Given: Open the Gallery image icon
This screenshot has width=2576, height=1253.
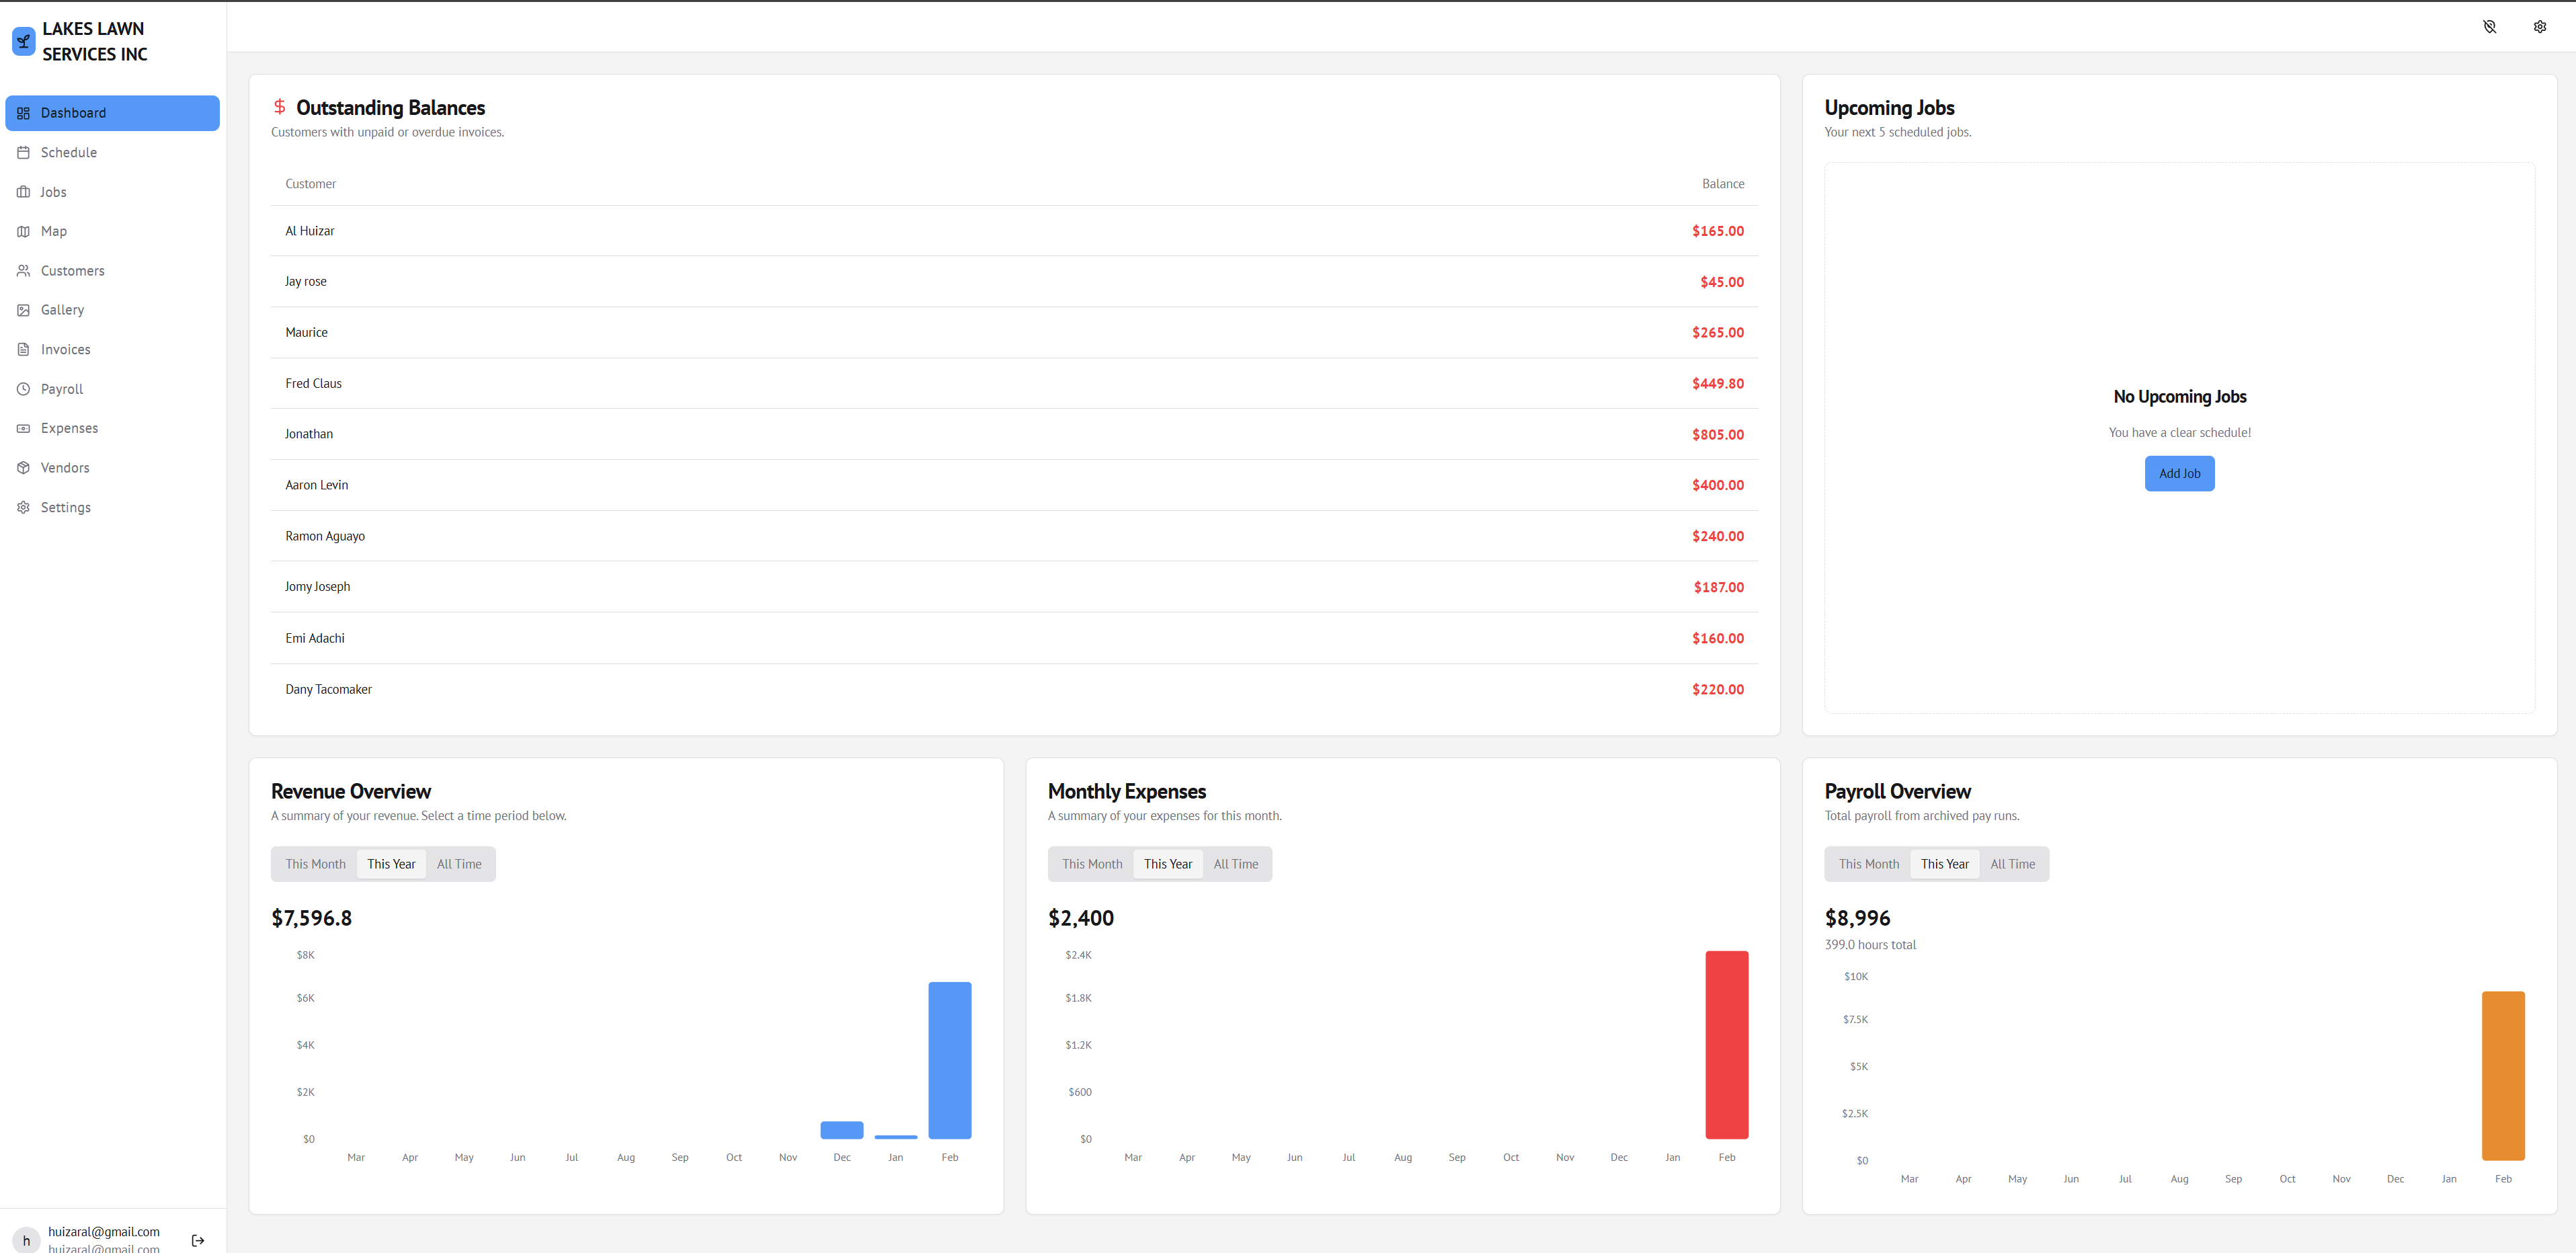Looking at the screenshot, I should 24,310.
